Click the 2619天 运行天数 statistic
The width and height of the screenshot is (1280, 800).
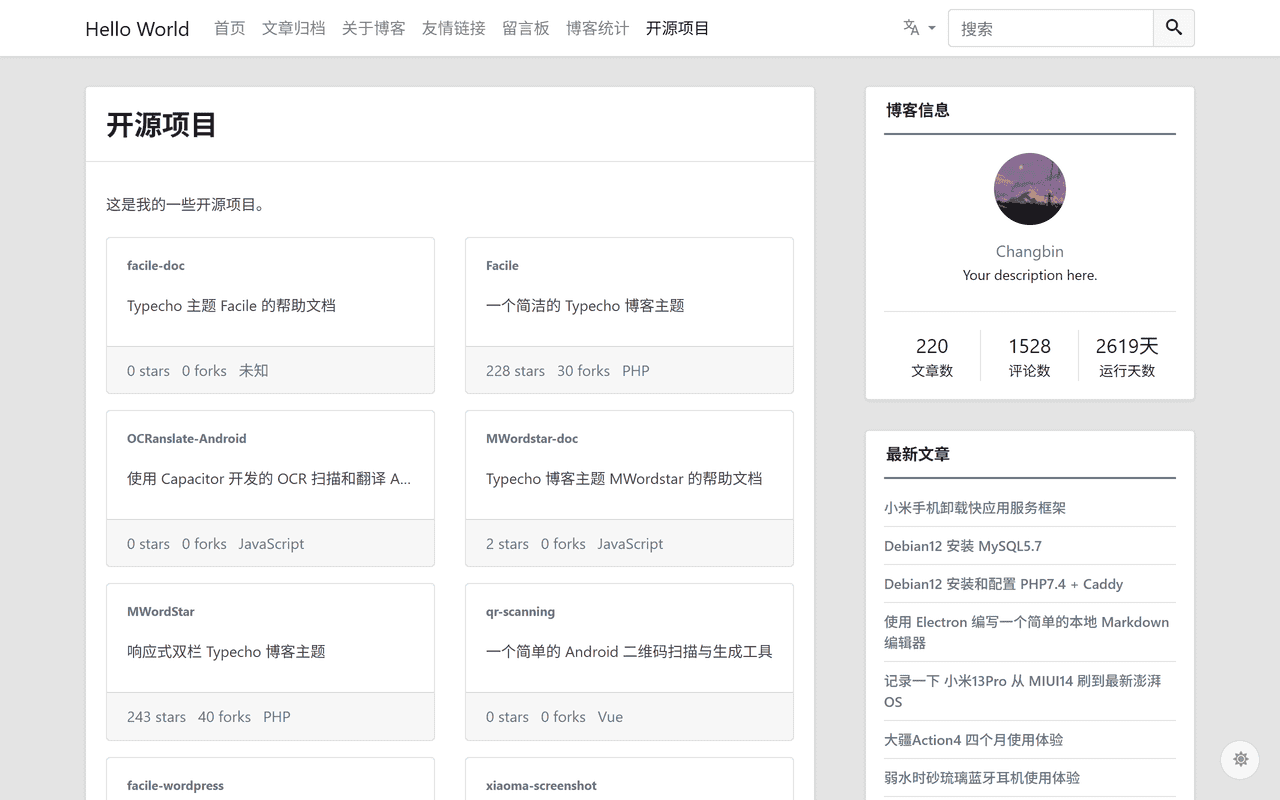[x=1127, y=357]
